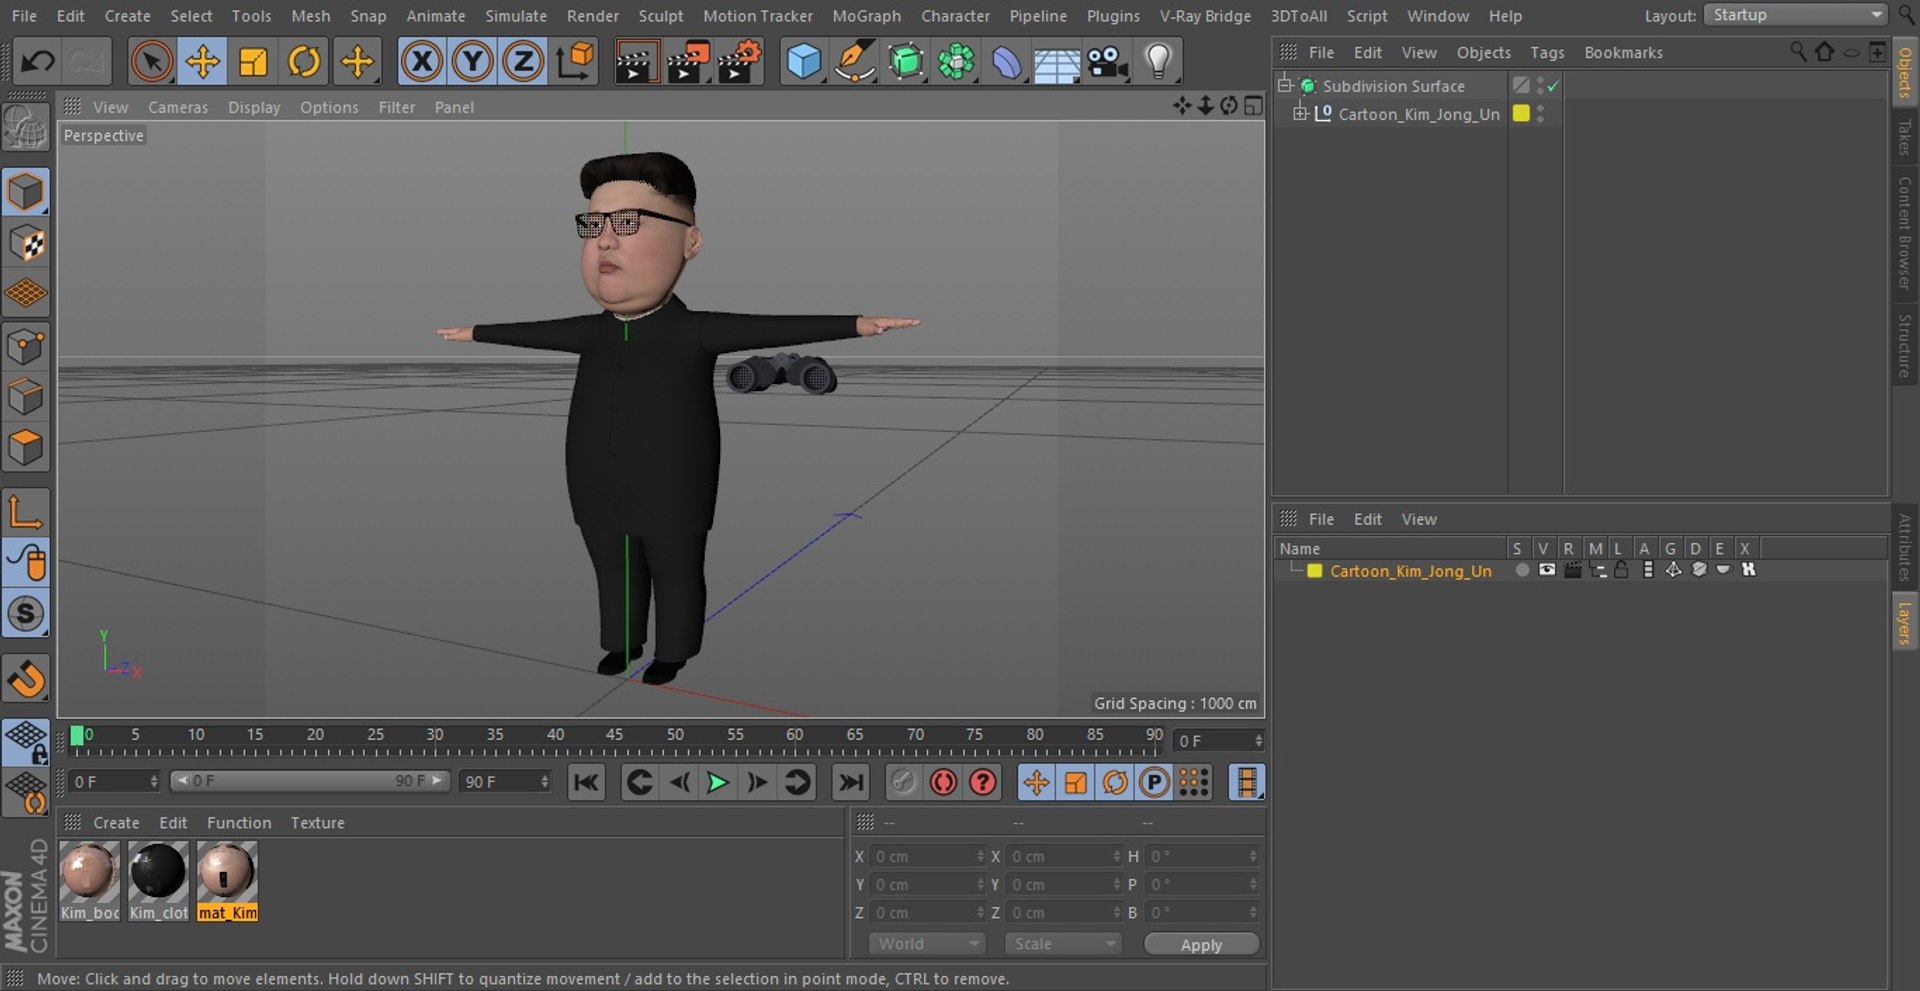1920x991 pixels.
Task: Click the yellow layer swatch of Cartoon_Kim_Jong_Un object
Action: click(x=1521, y=113)
